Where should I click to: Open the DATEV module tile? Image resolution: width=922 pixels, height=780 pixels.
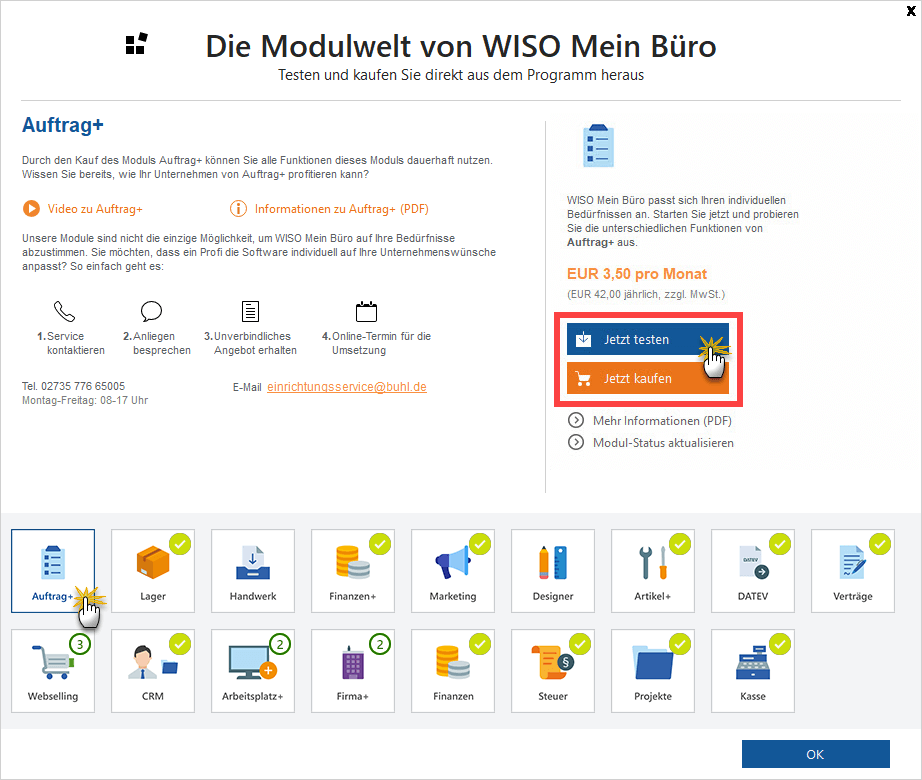[753, 571]
